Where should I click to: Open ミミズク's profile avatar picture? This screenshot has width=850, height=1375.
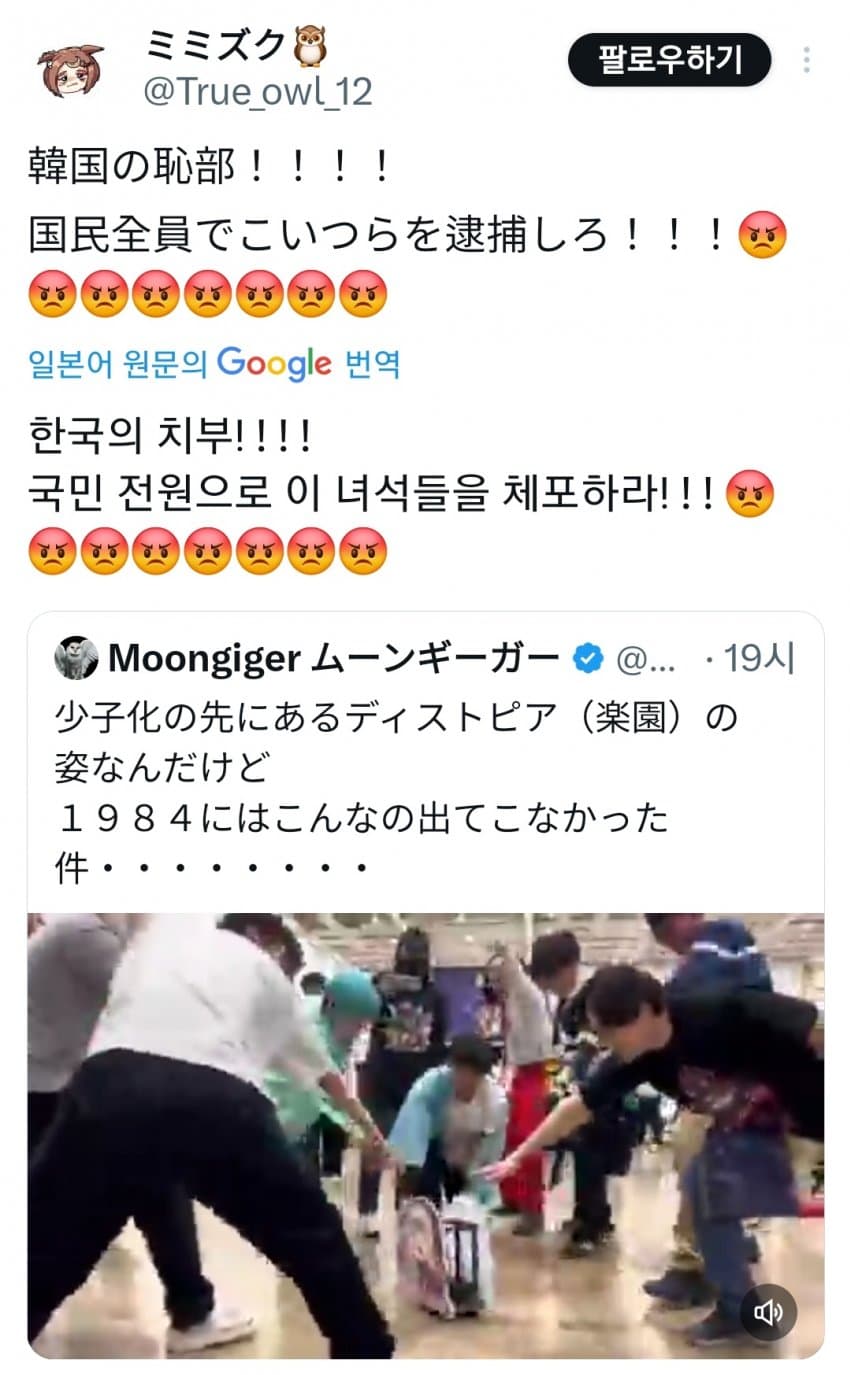pyautogui.click(x=70, y=69)
